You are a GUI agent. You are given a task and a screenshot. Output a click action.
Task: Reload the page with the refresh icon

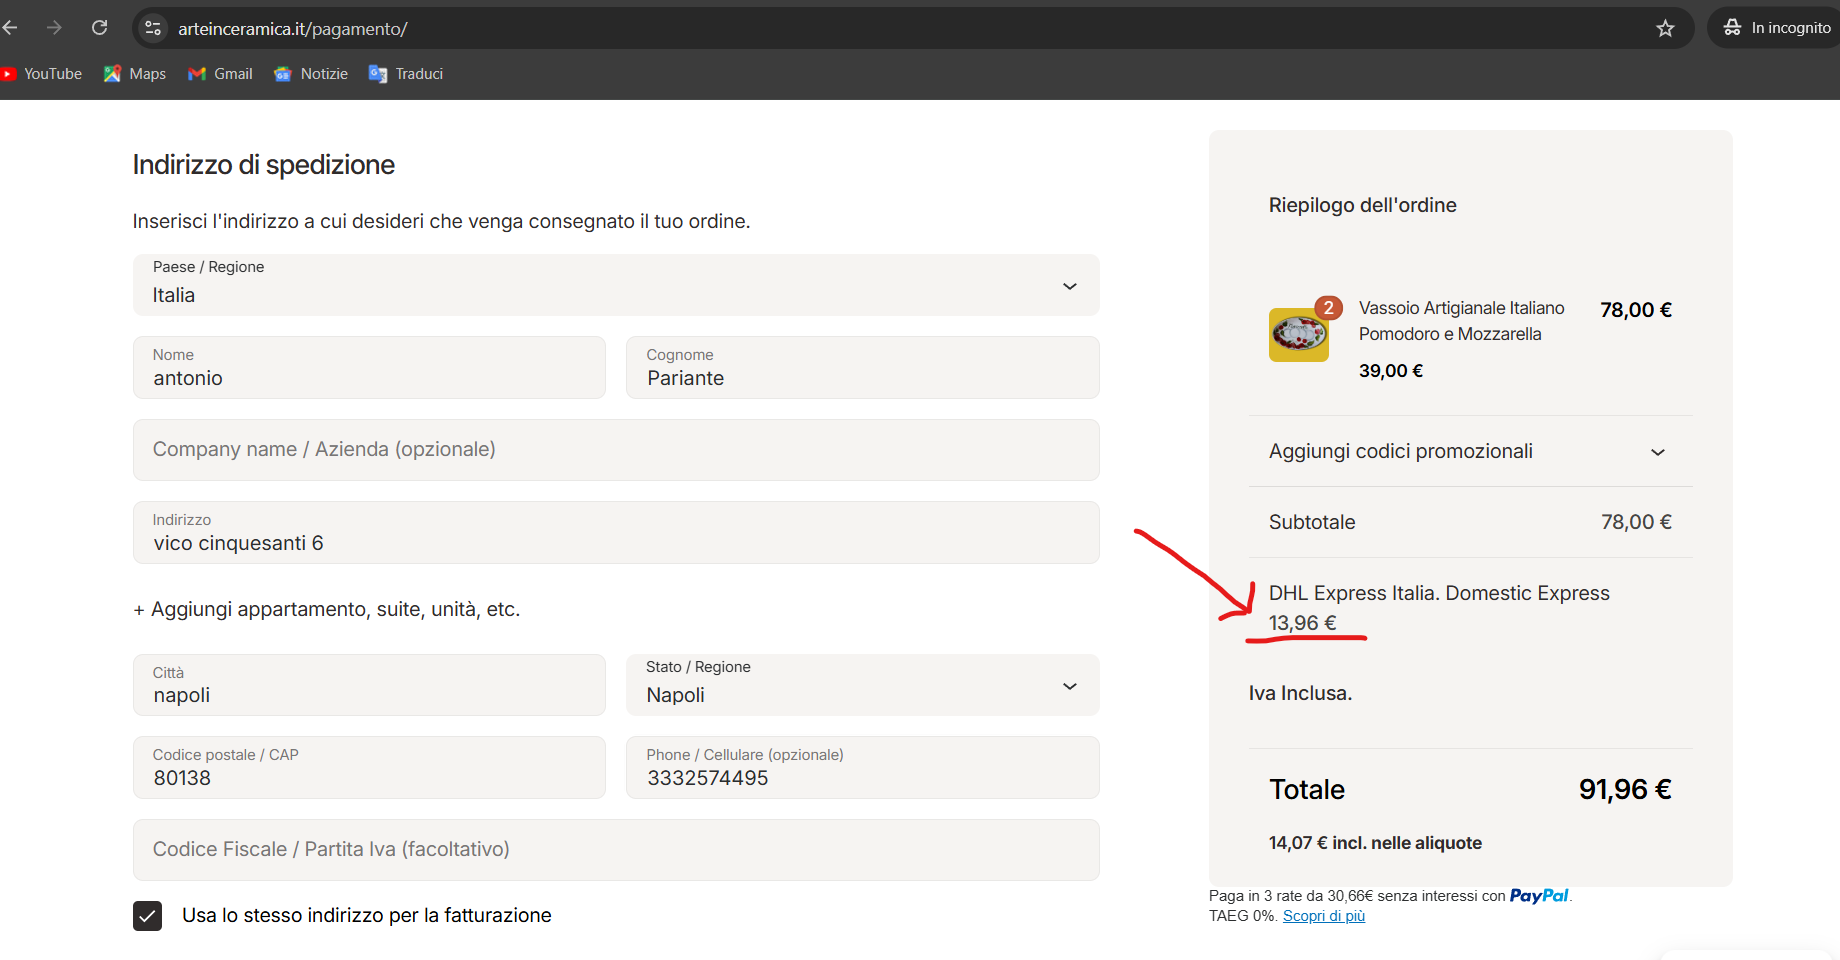click(99, 28)
